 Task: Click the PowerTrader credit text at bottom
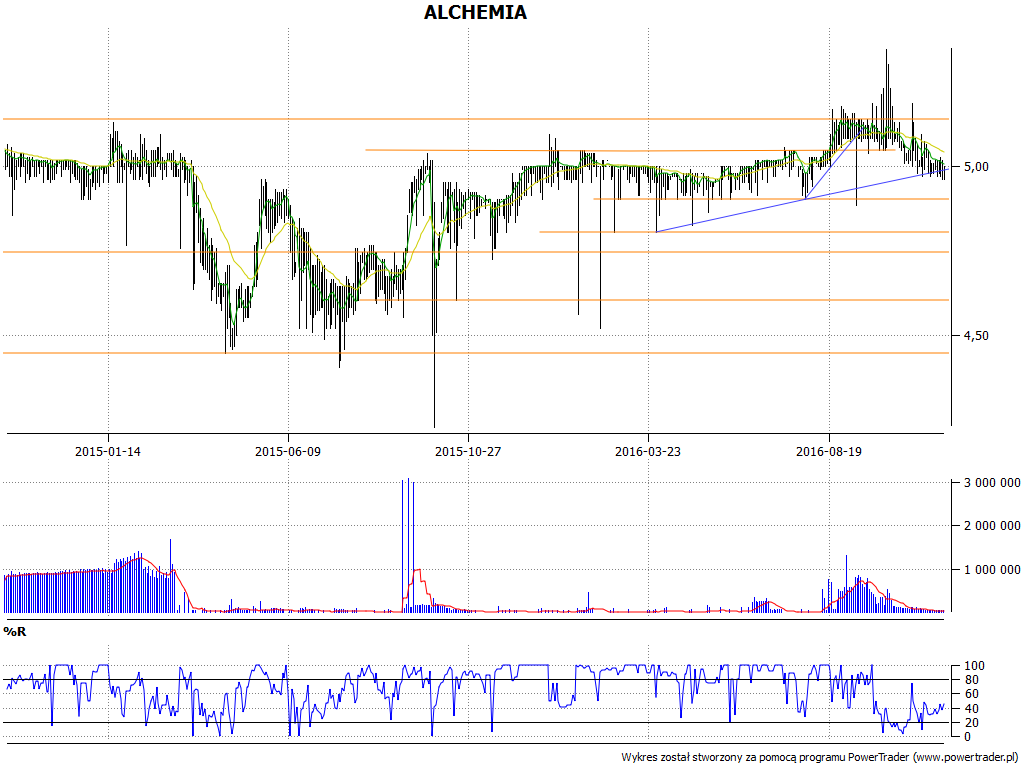[820, 758]
